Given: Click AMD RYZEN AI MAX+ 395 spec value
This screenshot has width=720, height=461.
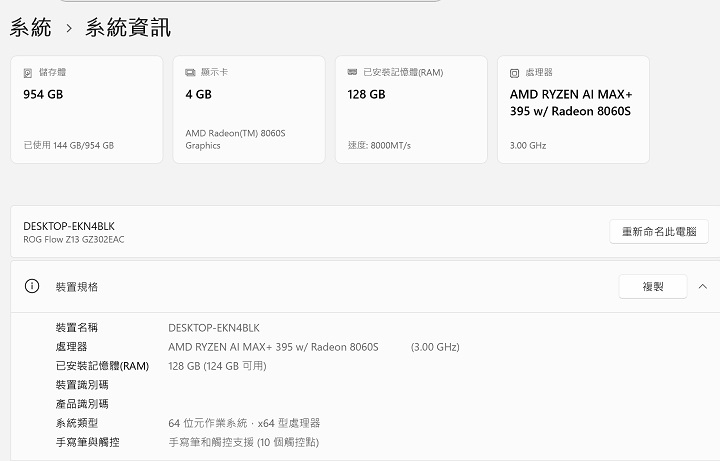Looking at the screenshot, I should pos(273,347).
